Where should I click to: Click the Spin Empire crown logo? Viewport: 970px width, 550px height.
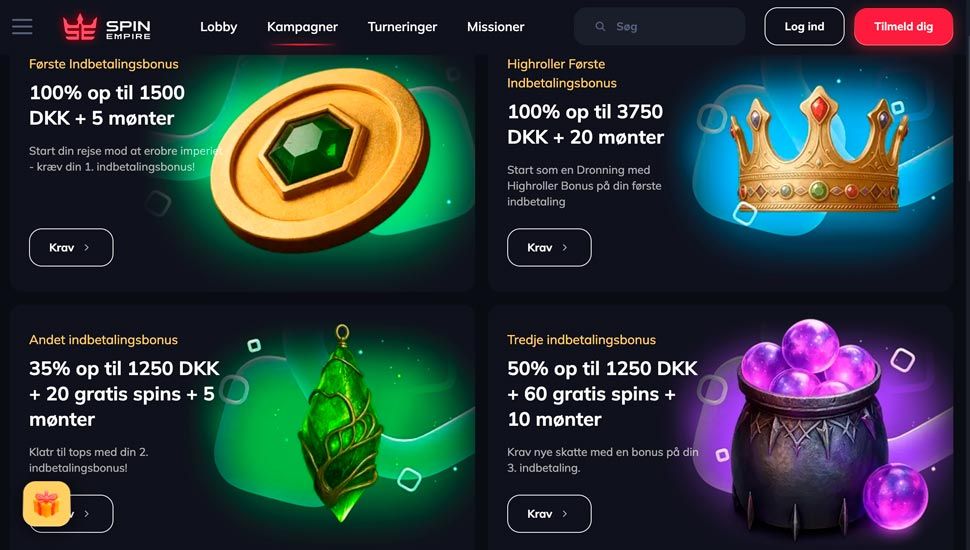pos(80,27)
